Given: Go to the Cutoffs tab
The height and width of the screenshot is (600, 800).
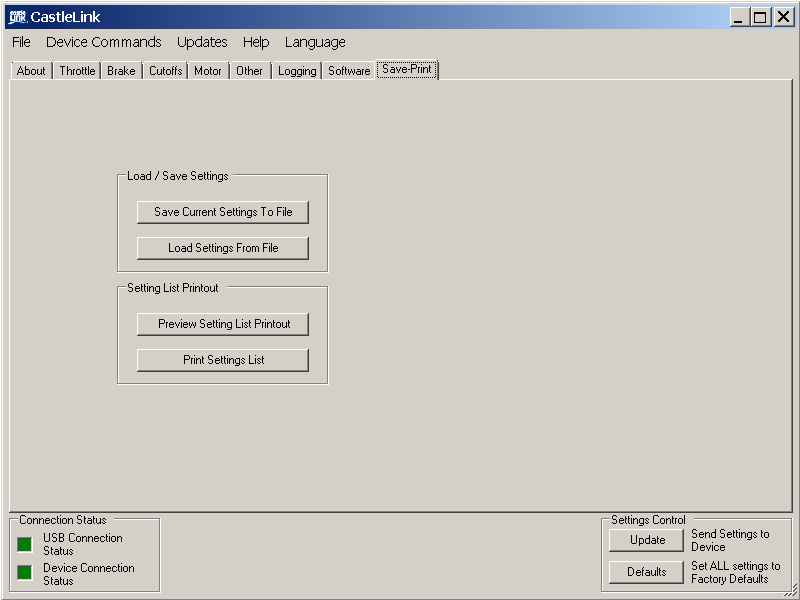Looking at the screenshot, I should [165, 71].
